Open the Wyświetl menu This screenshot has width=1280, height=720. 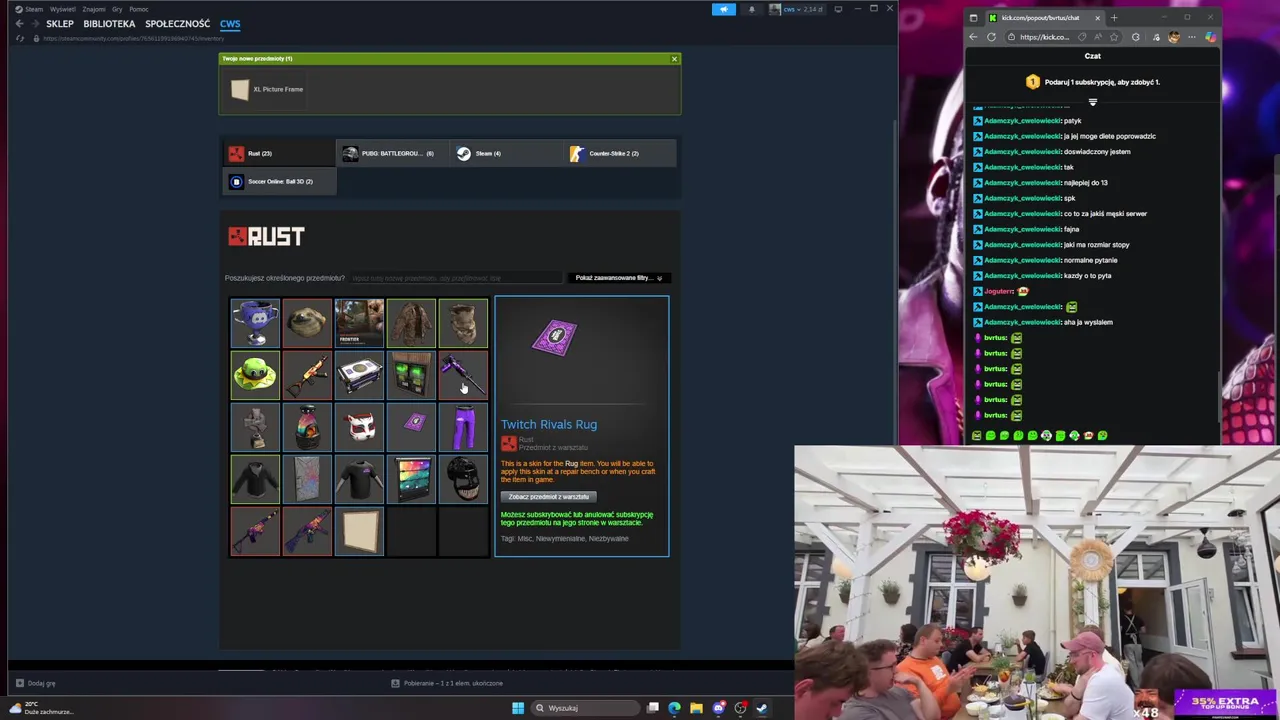point(62,9)
